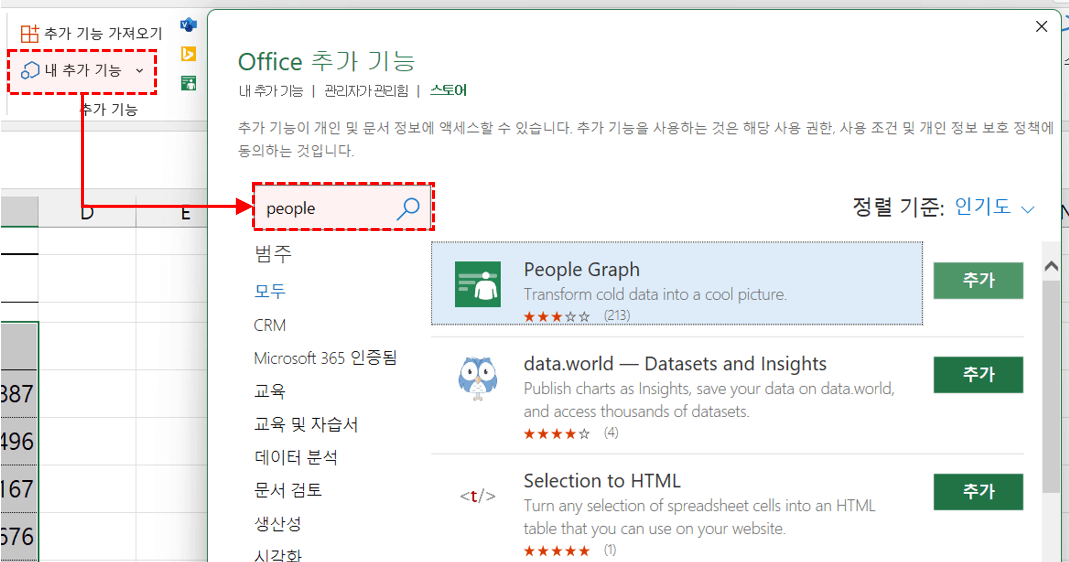Select the 스토어 tab

click(448, 91)
